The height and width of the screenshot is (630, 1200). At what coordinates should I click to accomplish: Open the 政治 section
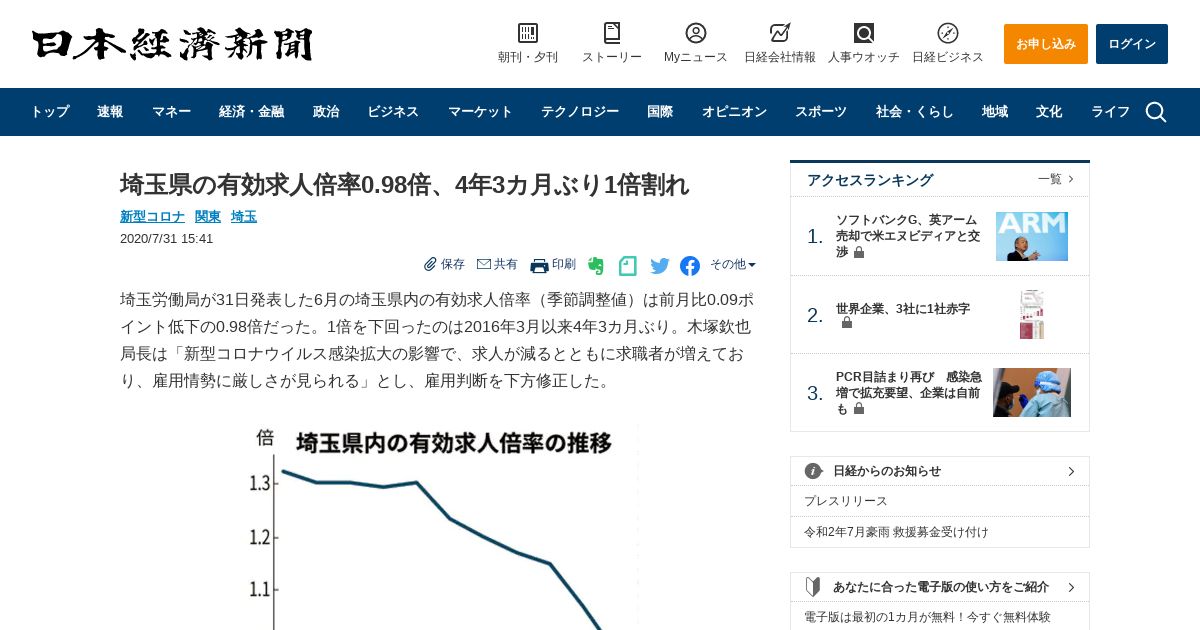point(326,112)
